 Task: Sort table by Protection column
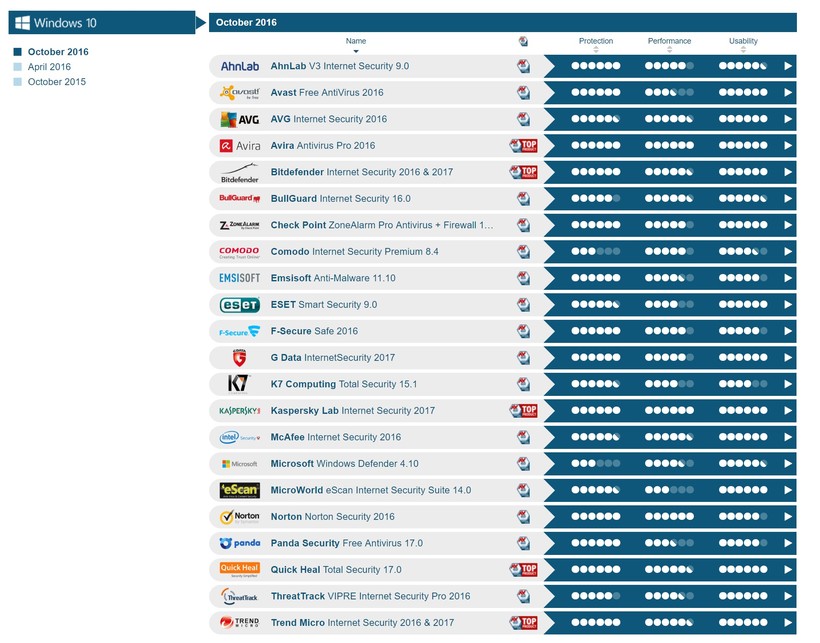coord(596,44)
